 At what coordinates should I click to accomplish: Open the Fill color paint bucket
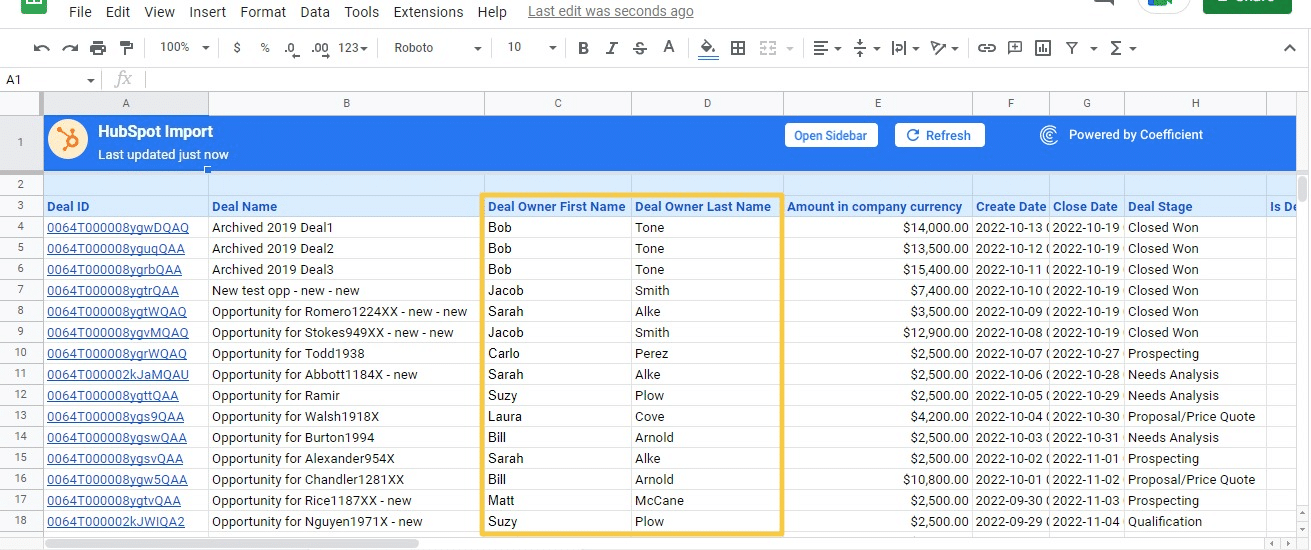click(x=708, y=48)
